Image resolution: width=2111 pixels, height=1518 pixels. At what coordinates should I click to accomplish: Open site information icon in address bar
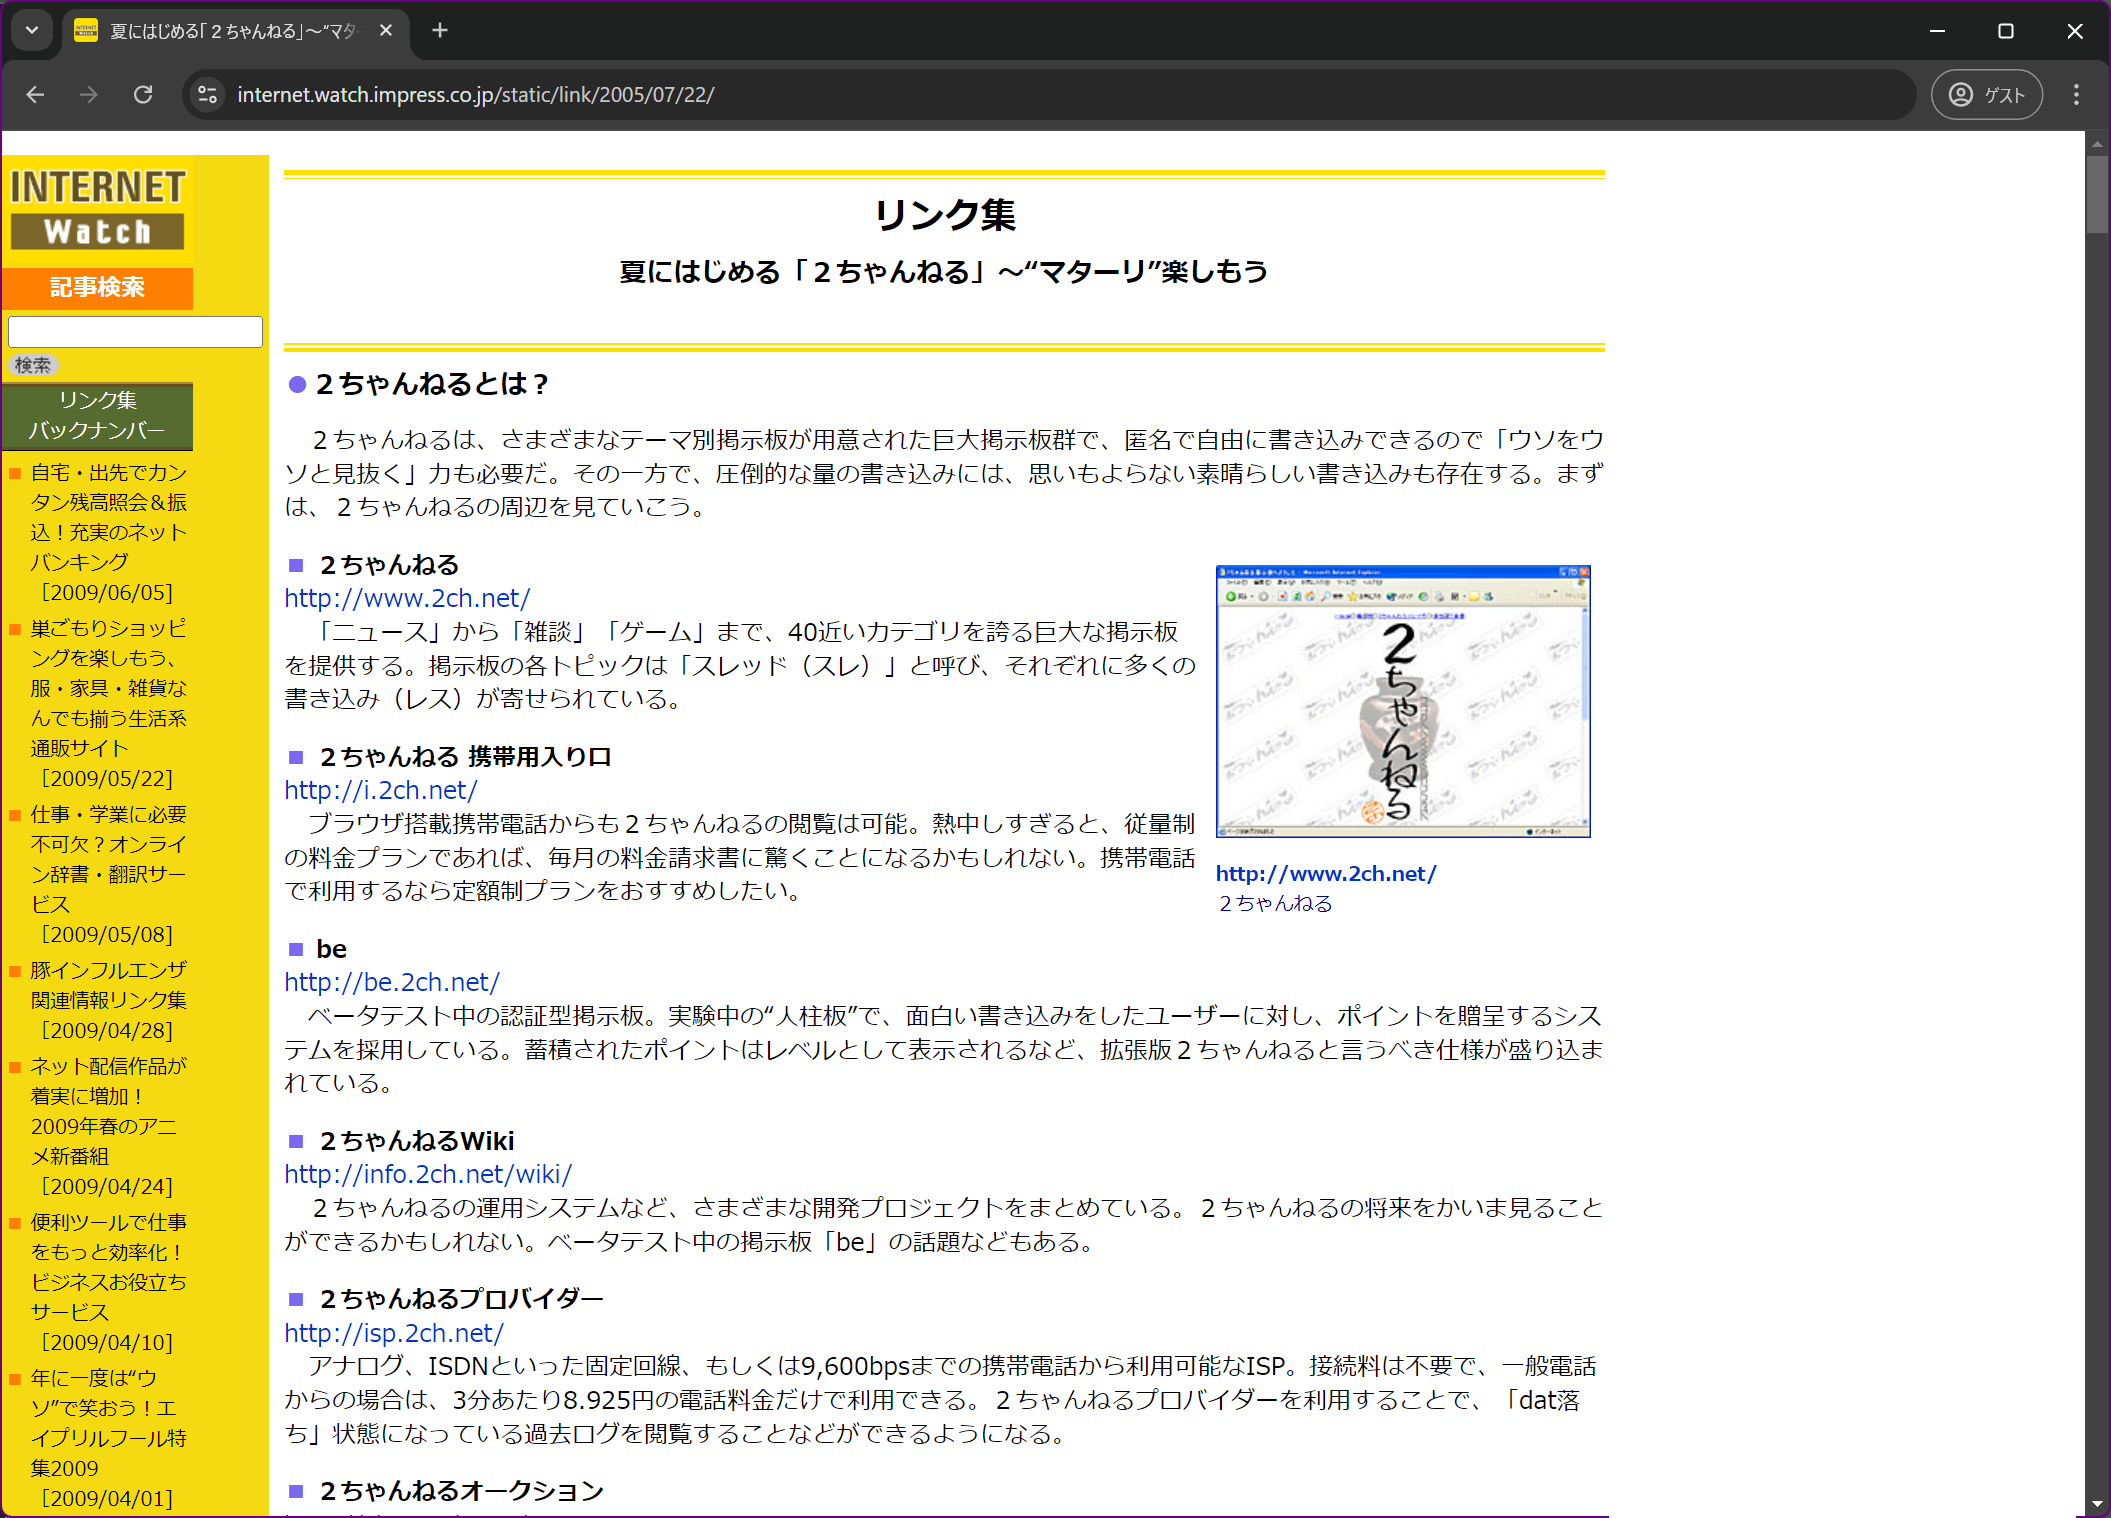click(x=207, y=95)
